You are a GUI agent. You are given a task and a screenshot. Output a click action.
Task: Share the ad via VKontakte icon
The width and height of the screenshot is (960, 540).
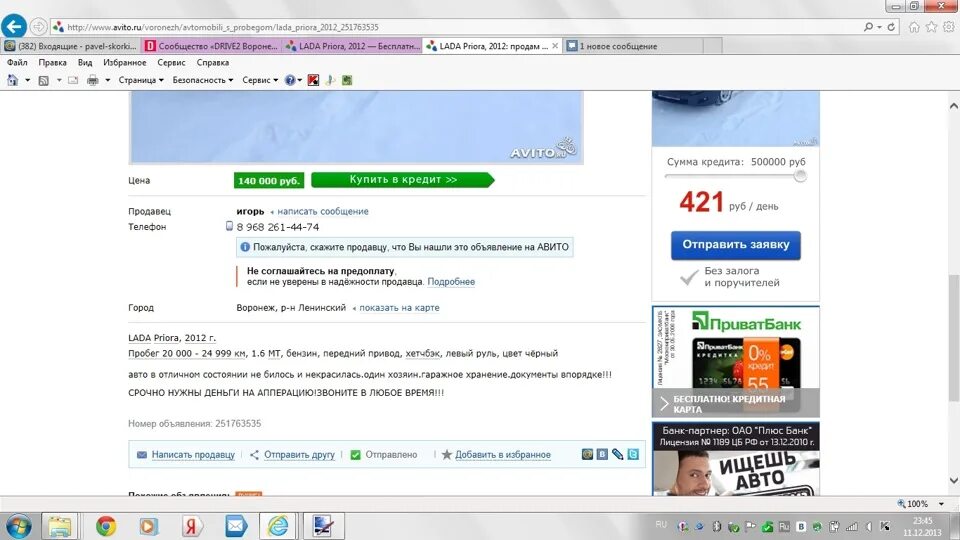602,454
